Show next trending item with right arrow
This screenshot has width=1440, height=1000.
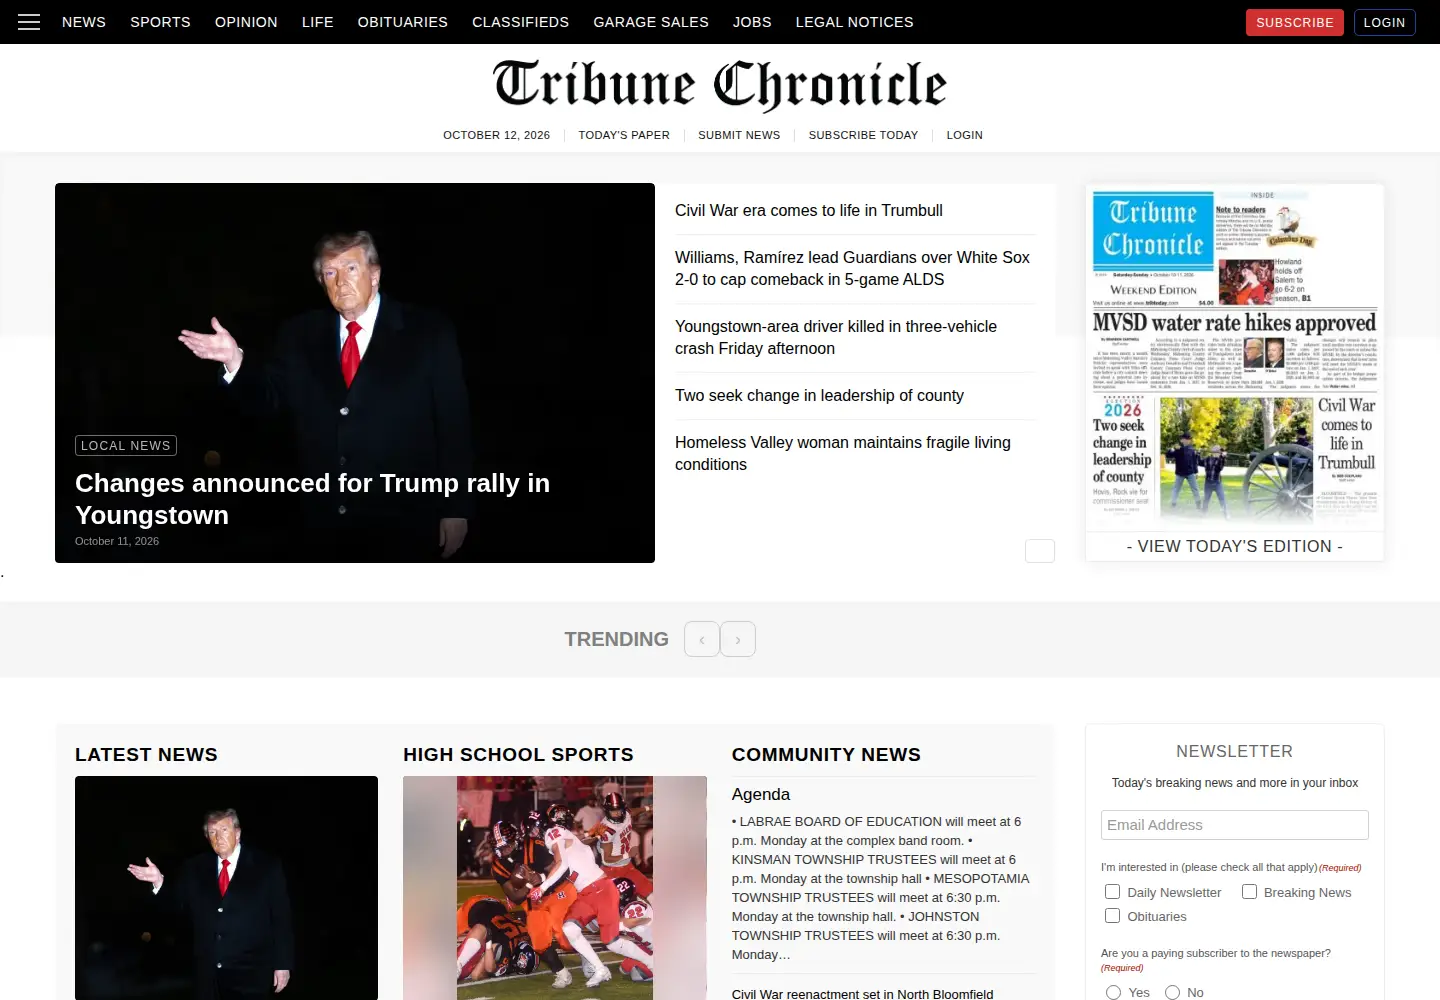[738, 639]
